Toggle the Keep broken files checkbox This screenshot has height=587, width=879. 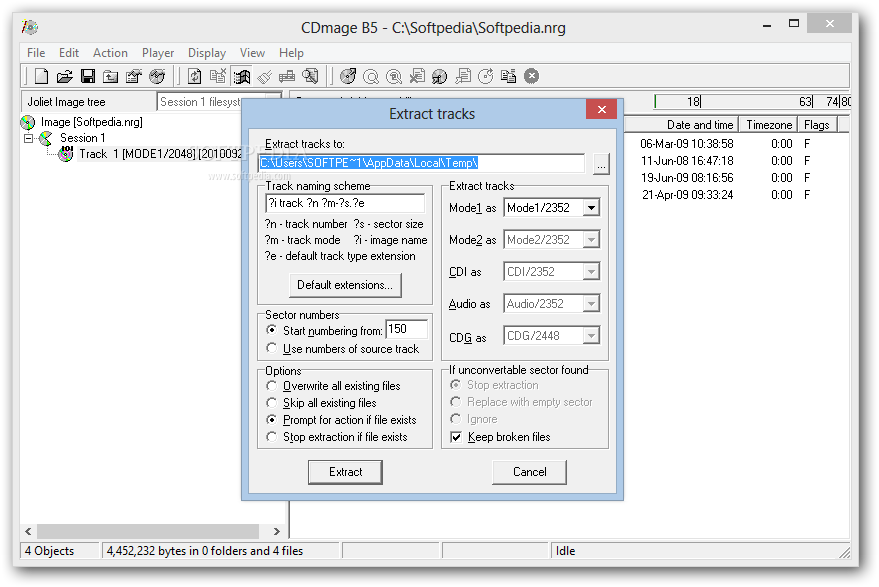coord(456,437)
